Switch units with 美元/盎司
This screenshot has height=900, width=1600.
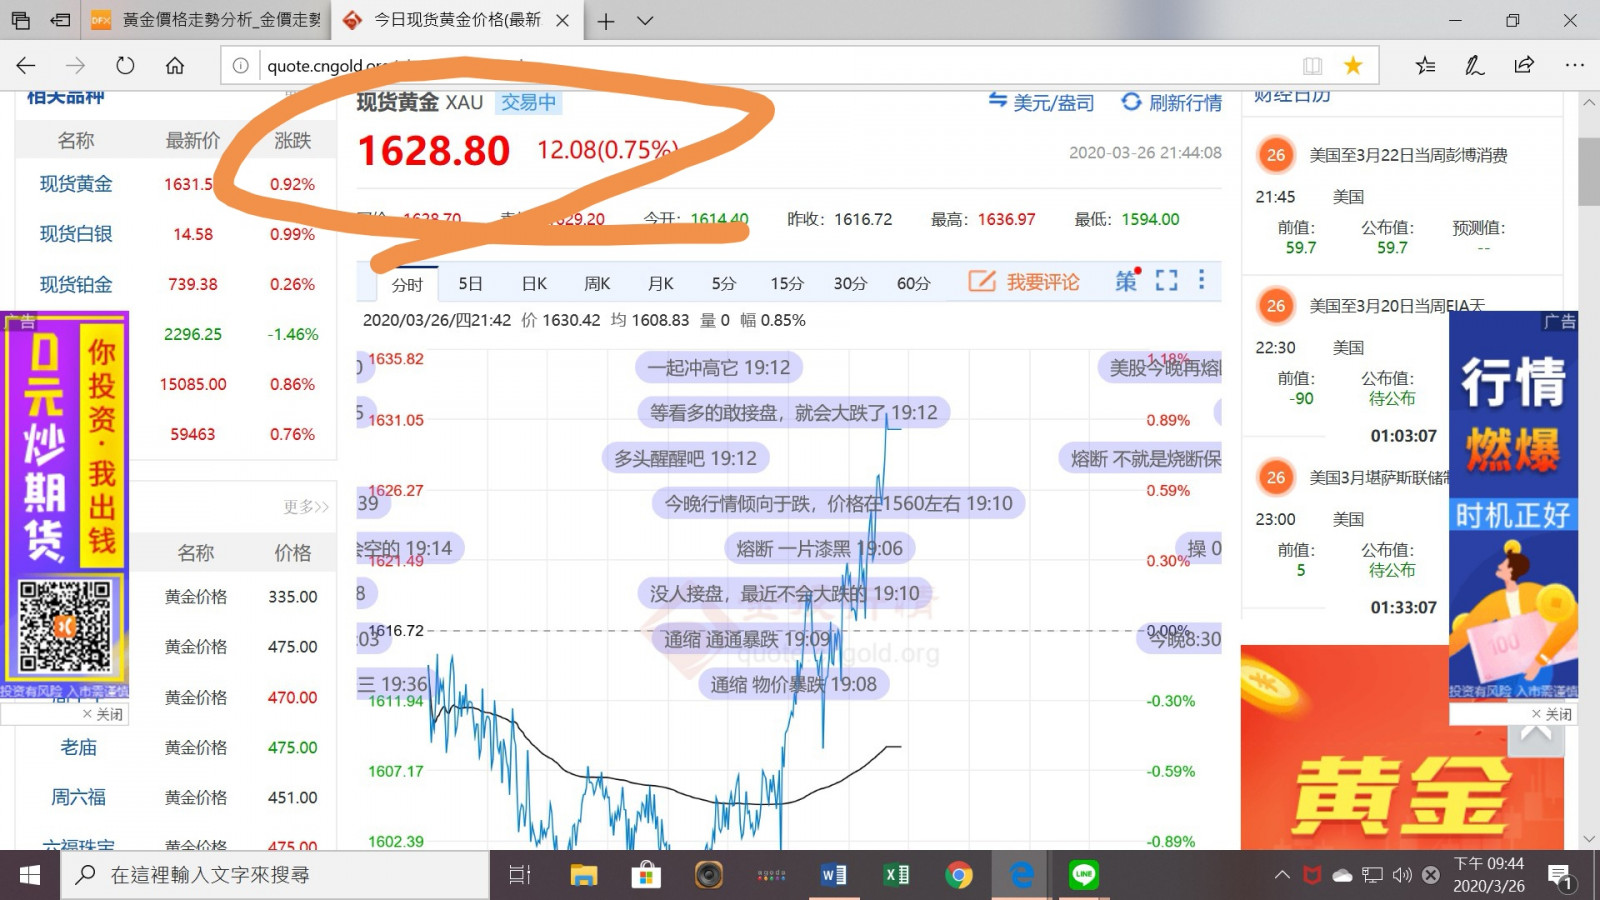[1041, 102]
